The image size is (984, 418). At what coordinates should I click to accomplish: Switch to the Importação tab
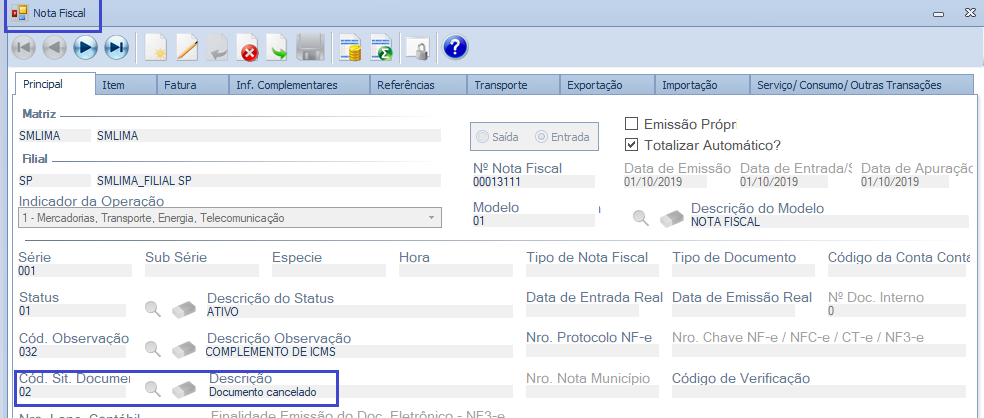[702, 85]
